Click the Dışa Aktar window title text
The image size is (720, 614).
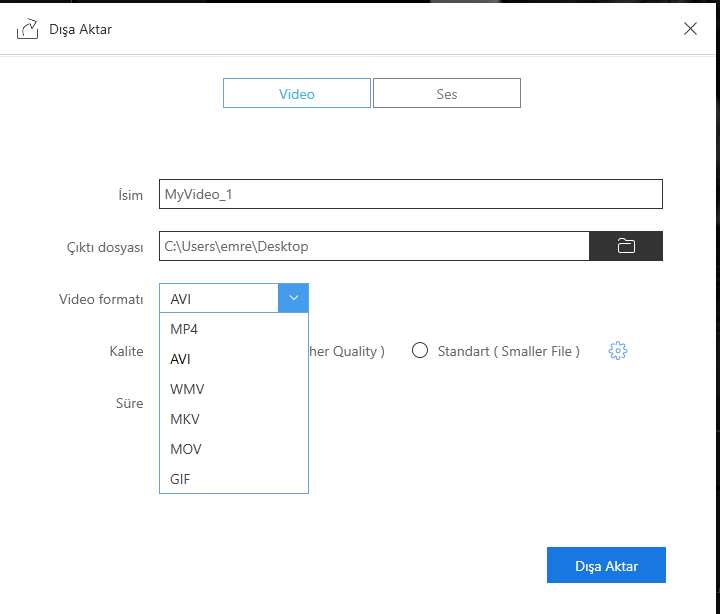pos(80,29)
